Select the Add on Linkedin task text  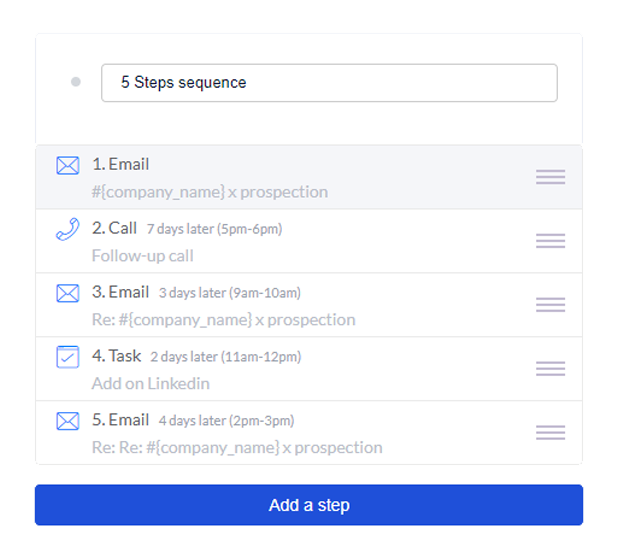click(x=150, y=384)
